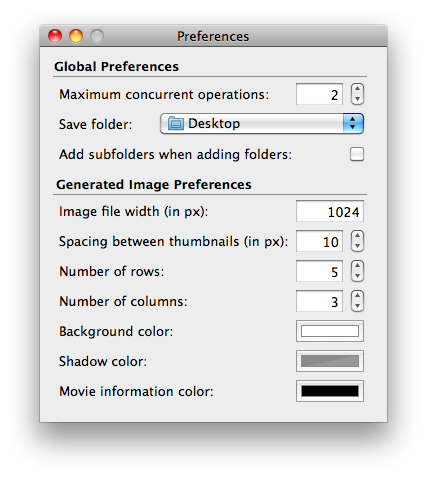Increase number of rows with up arrow
The height and width of the screenshot is (477, 427).
357,266
